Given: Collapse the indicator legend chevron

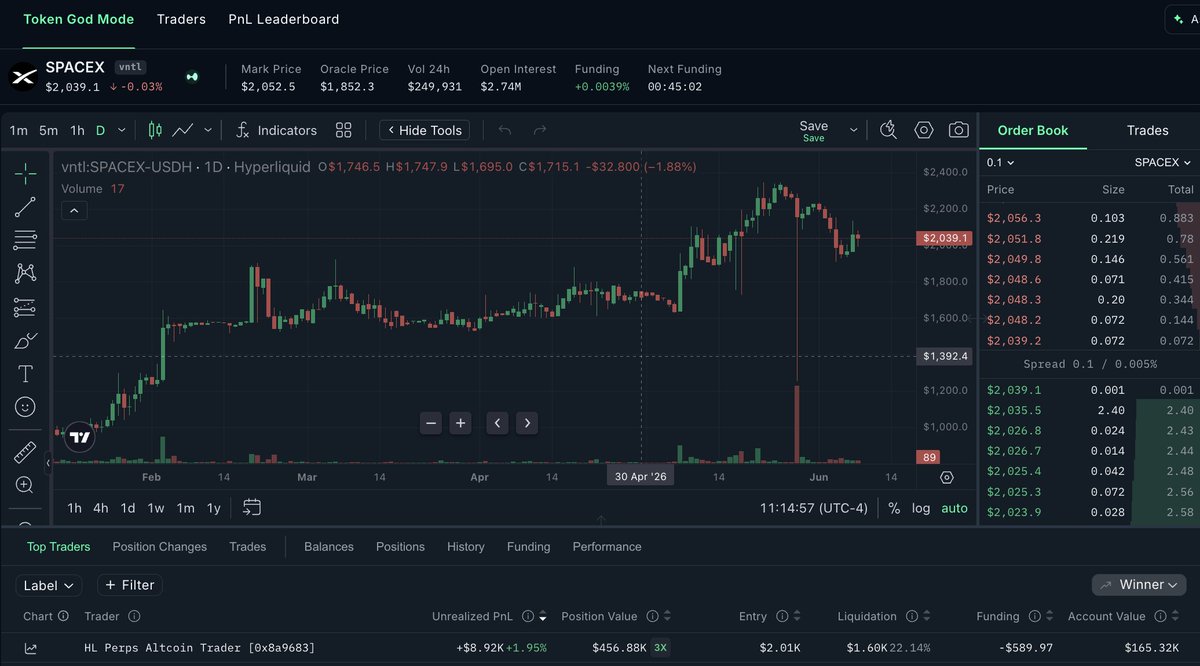Looking at the screenshot, I should click(75, 210).
